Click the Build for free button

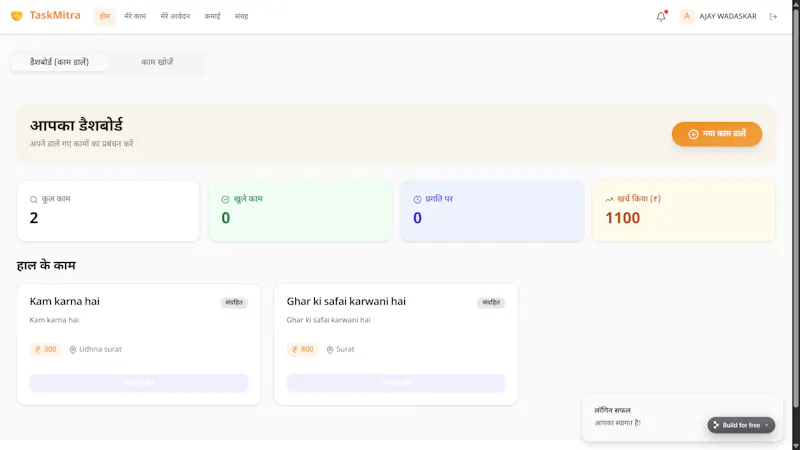click(741, 425)
